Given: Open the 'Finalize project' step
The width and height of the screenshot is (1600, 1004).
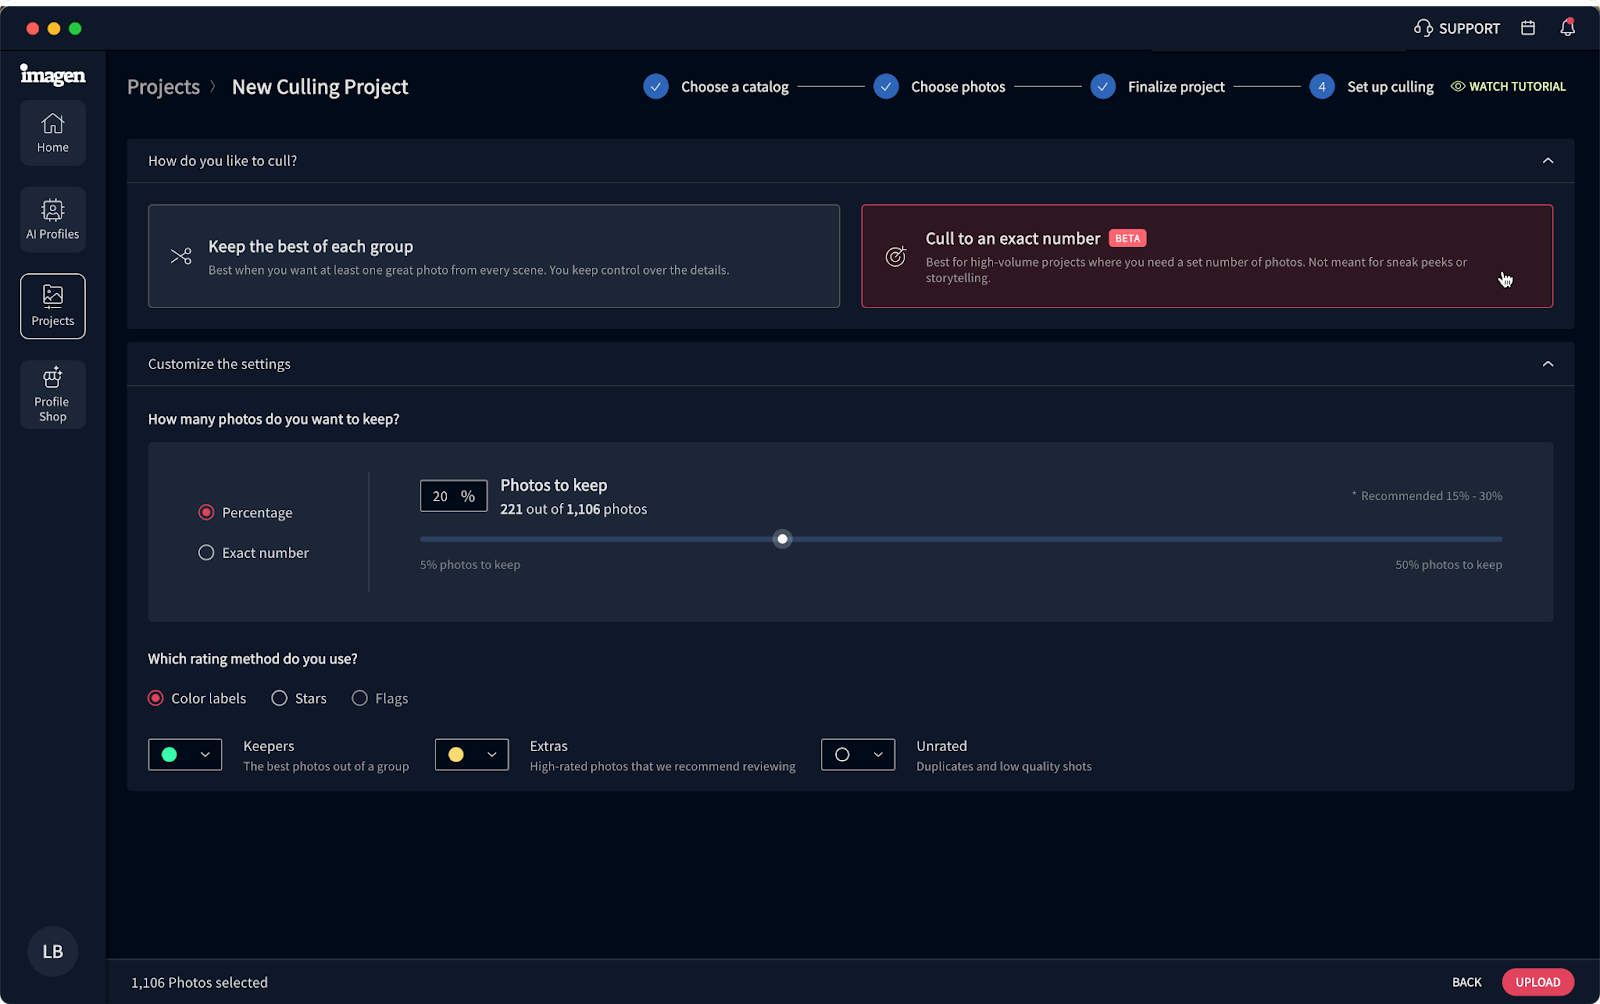Looking at the screenshot, I should tap(1175, 87).
